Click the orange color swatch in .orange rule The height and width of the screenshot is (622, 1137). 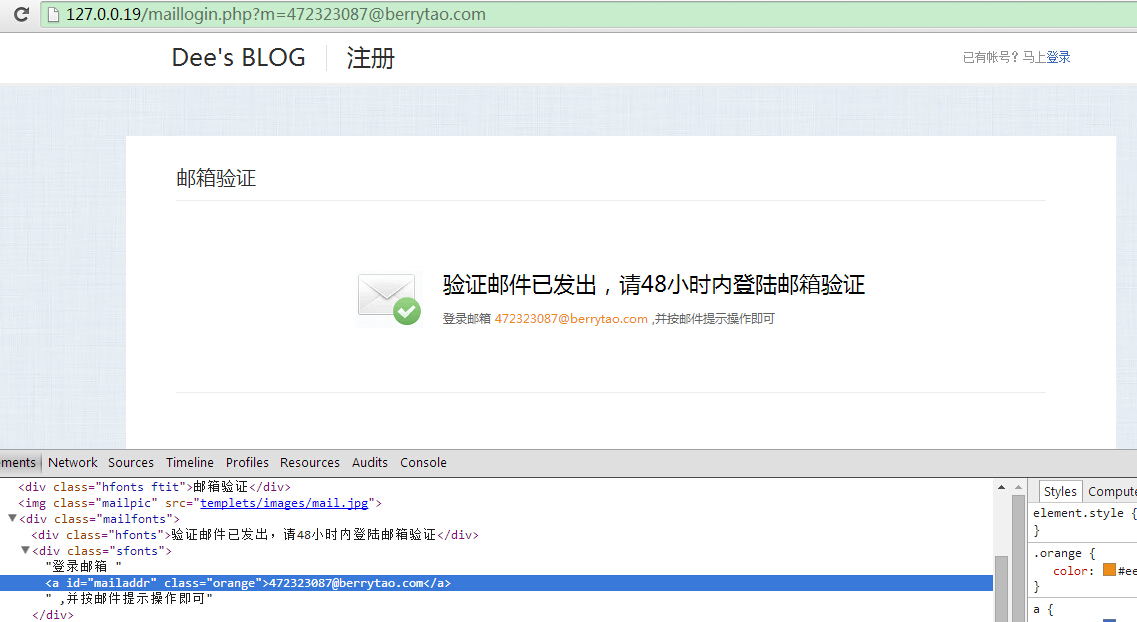pyautogui.click(x=1112, y=569)
